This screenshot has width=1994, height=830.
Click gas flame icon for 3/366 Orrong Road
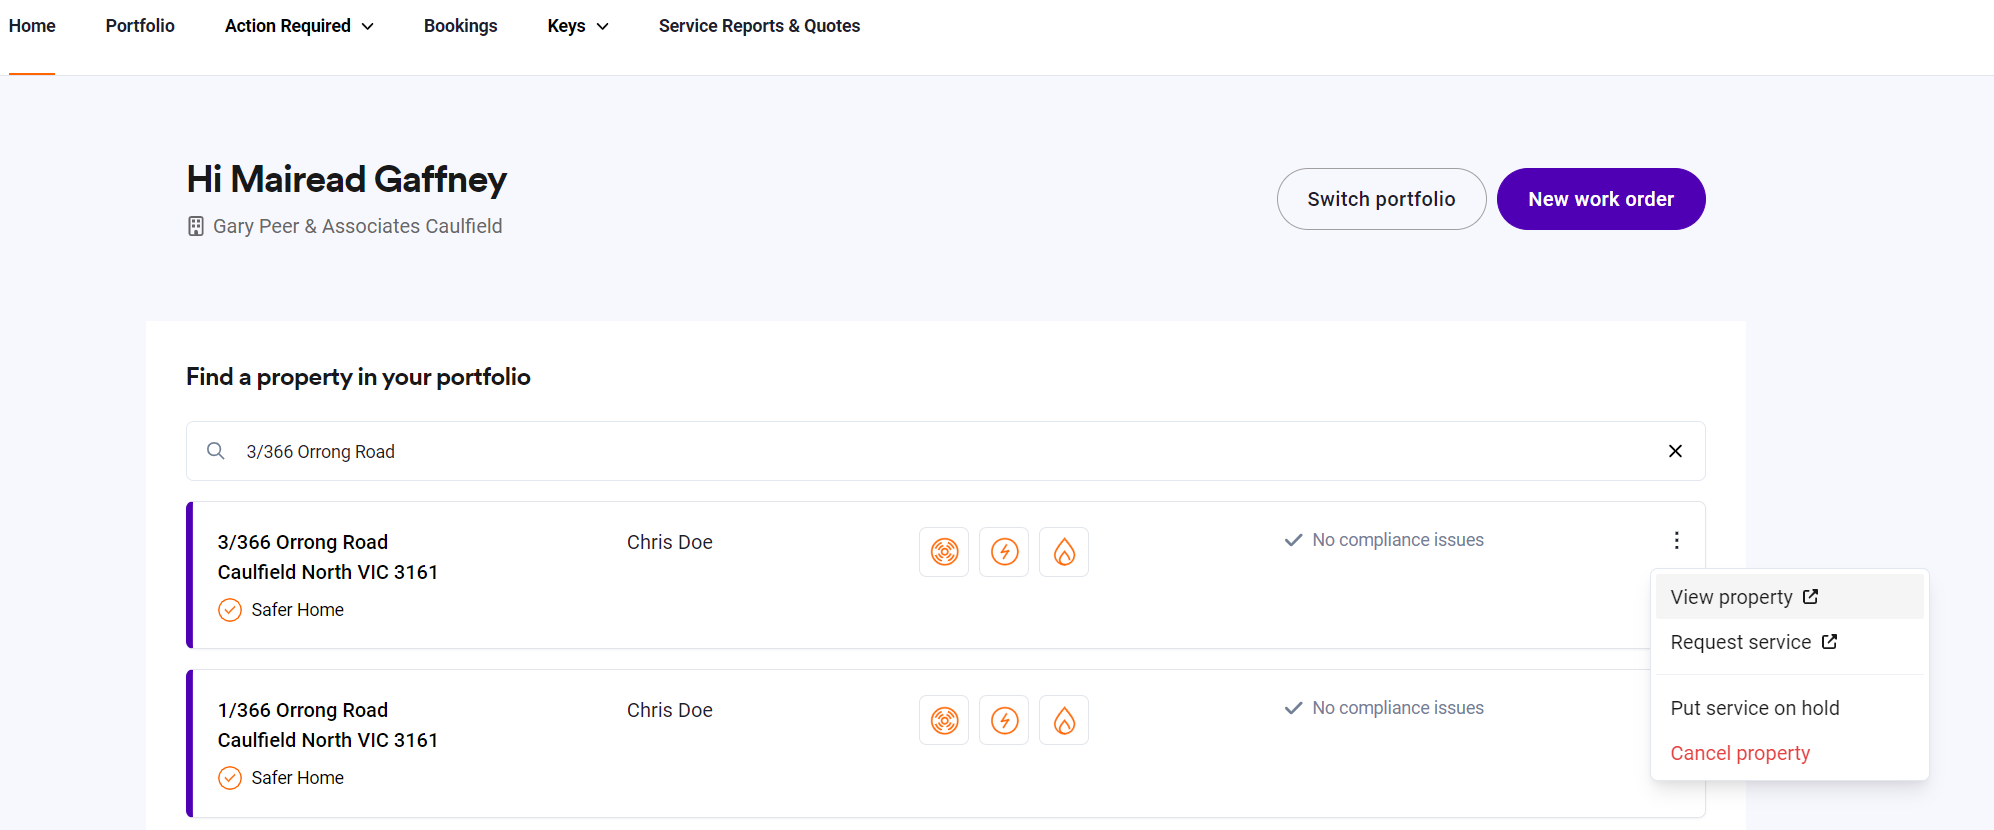coord(1064,552)
